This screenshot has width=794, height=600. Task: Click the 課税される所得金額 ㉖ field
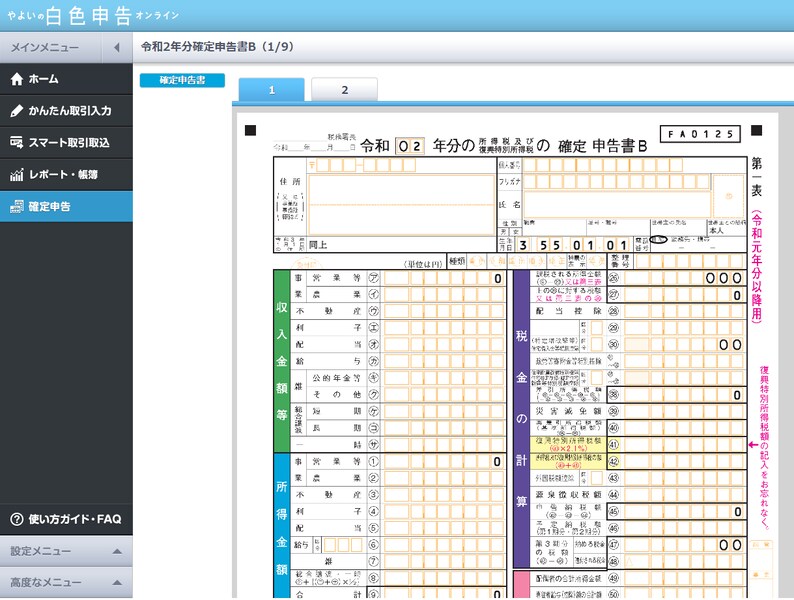click(x=684, y=278)
